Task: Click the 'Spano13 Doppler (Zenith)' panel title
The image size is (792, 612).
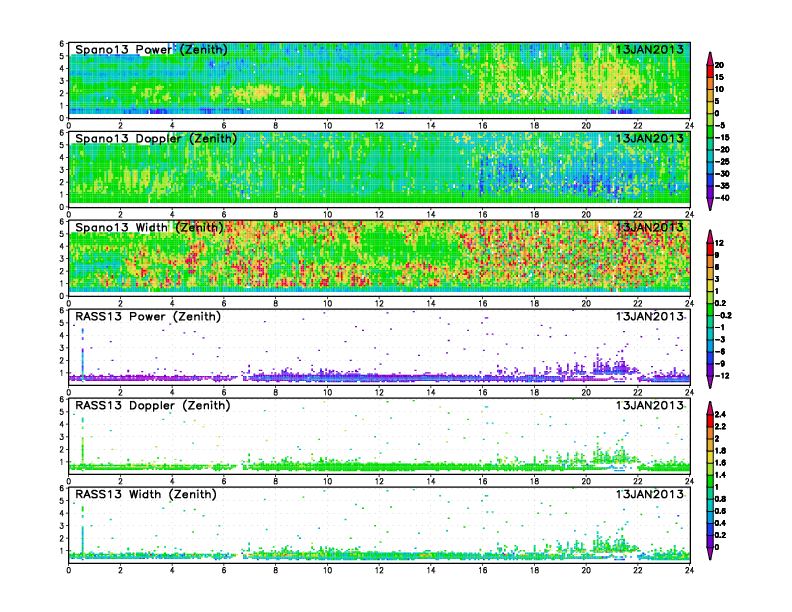Action: coord(156,138)
